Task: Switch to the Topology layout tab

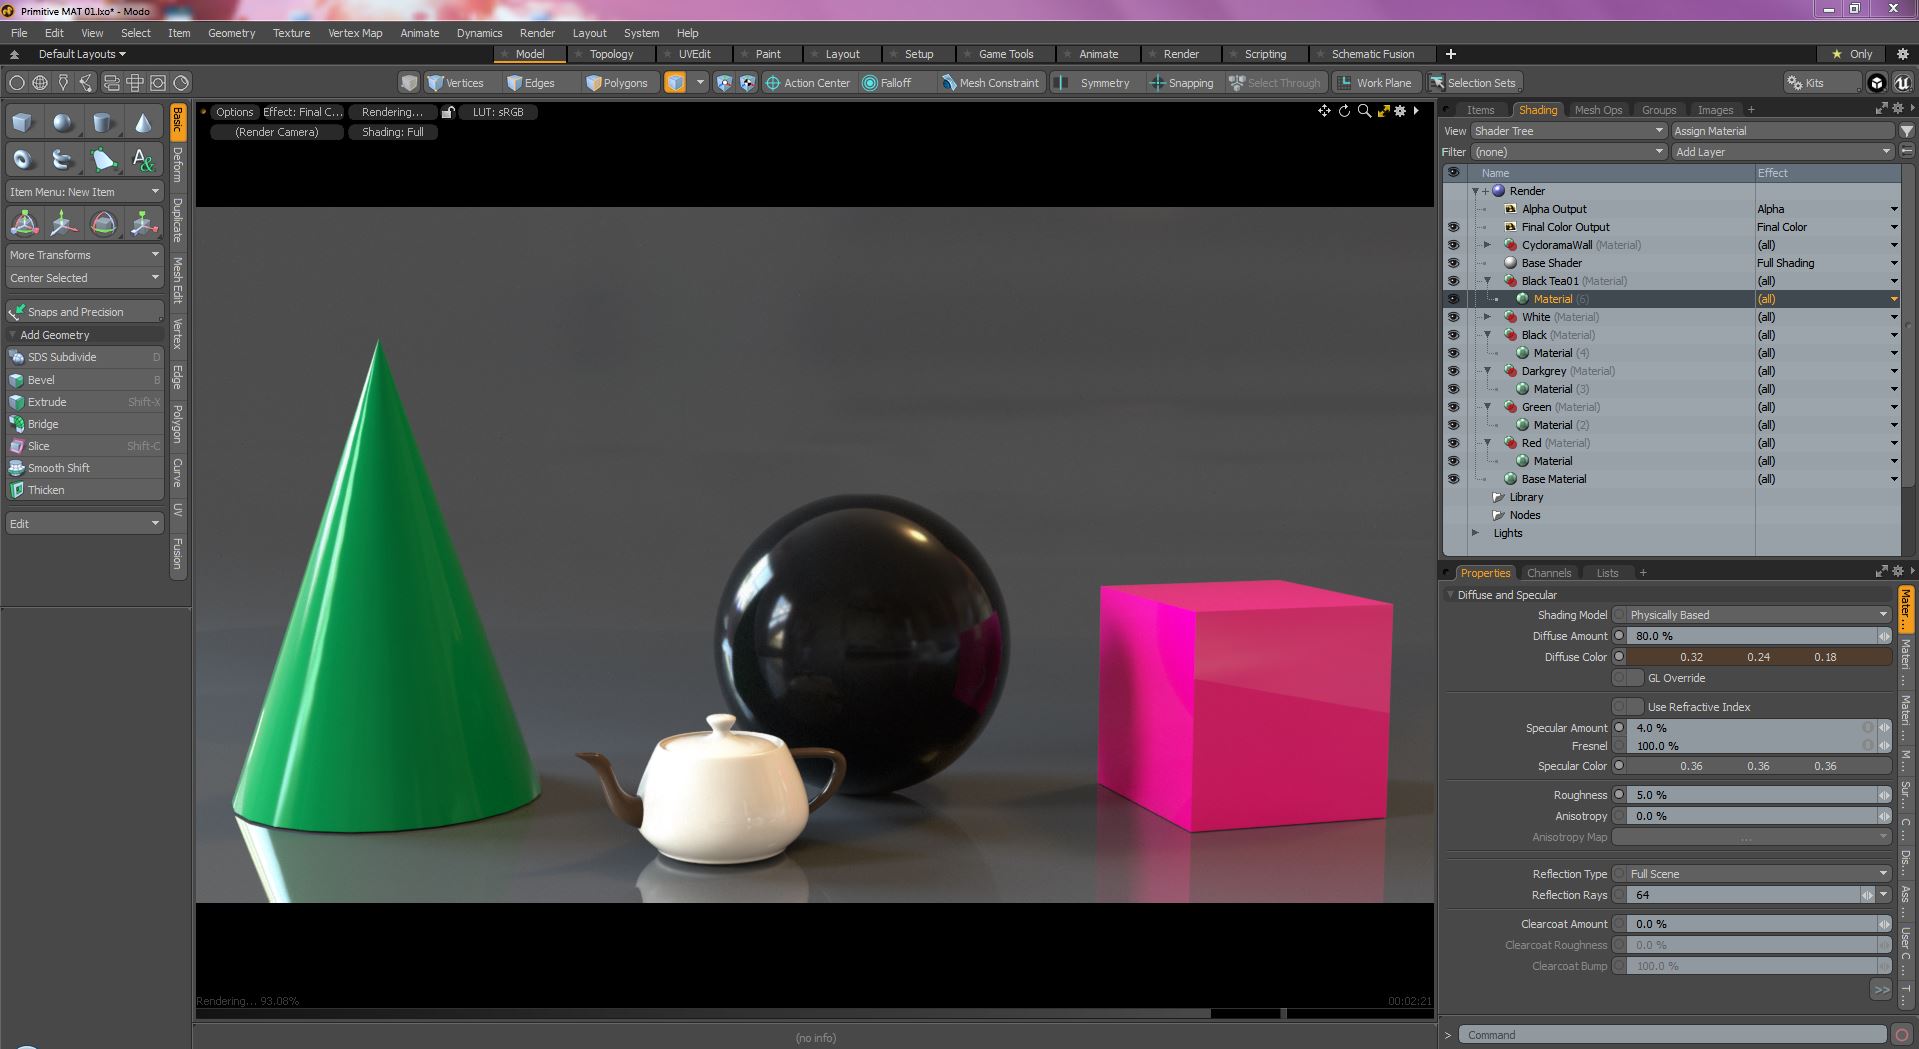Action: tap(611, 54)
